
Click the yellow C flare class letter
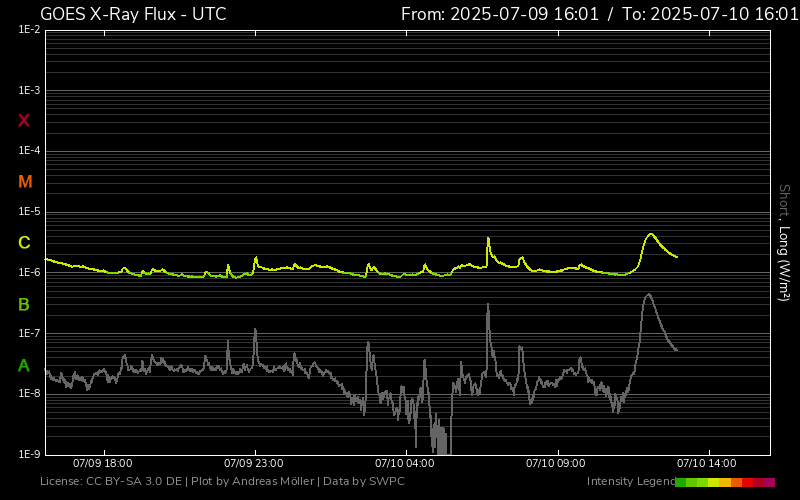point(24,243)
